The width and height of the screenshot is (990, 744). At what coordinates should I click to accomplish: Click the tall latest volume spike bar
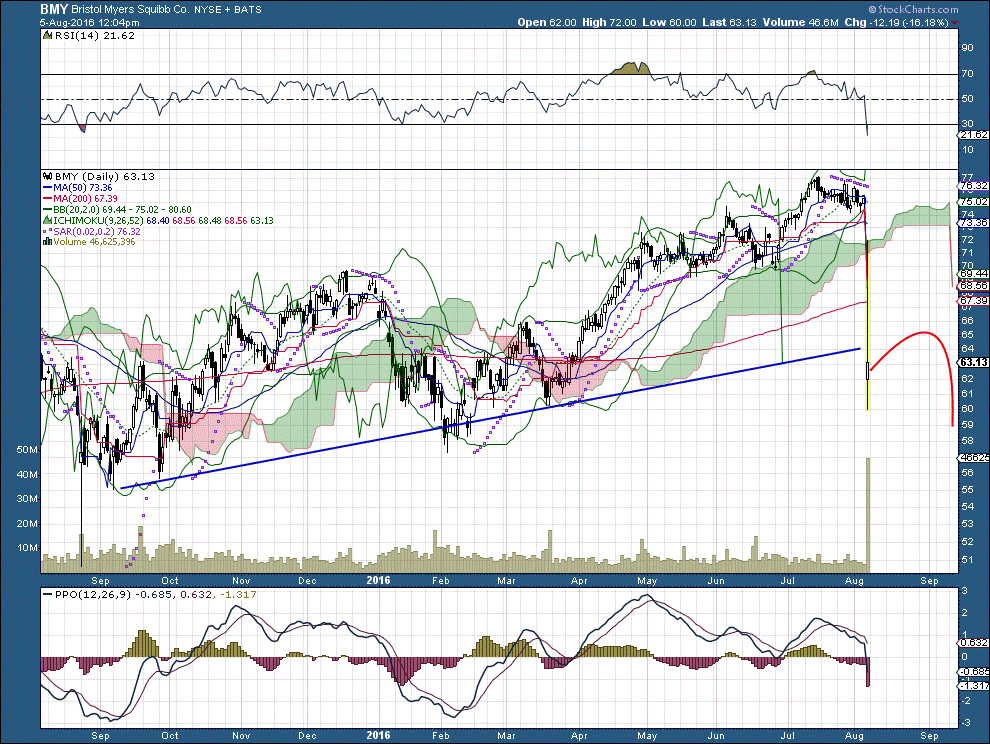click(x=868, y=515)
